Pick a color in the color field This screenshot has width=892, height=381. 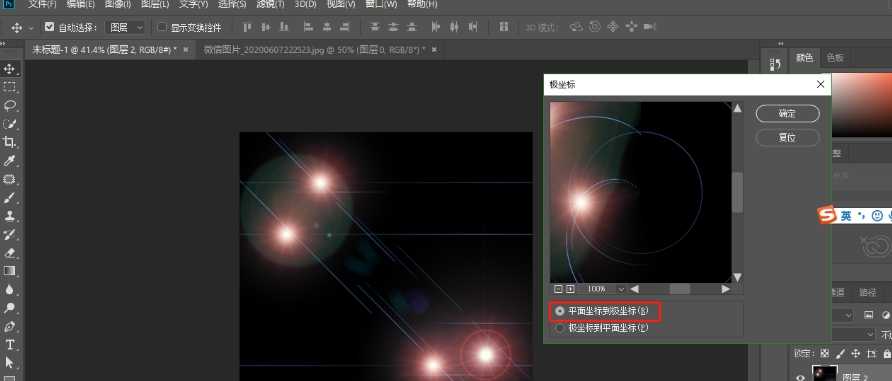pos(861,104)
